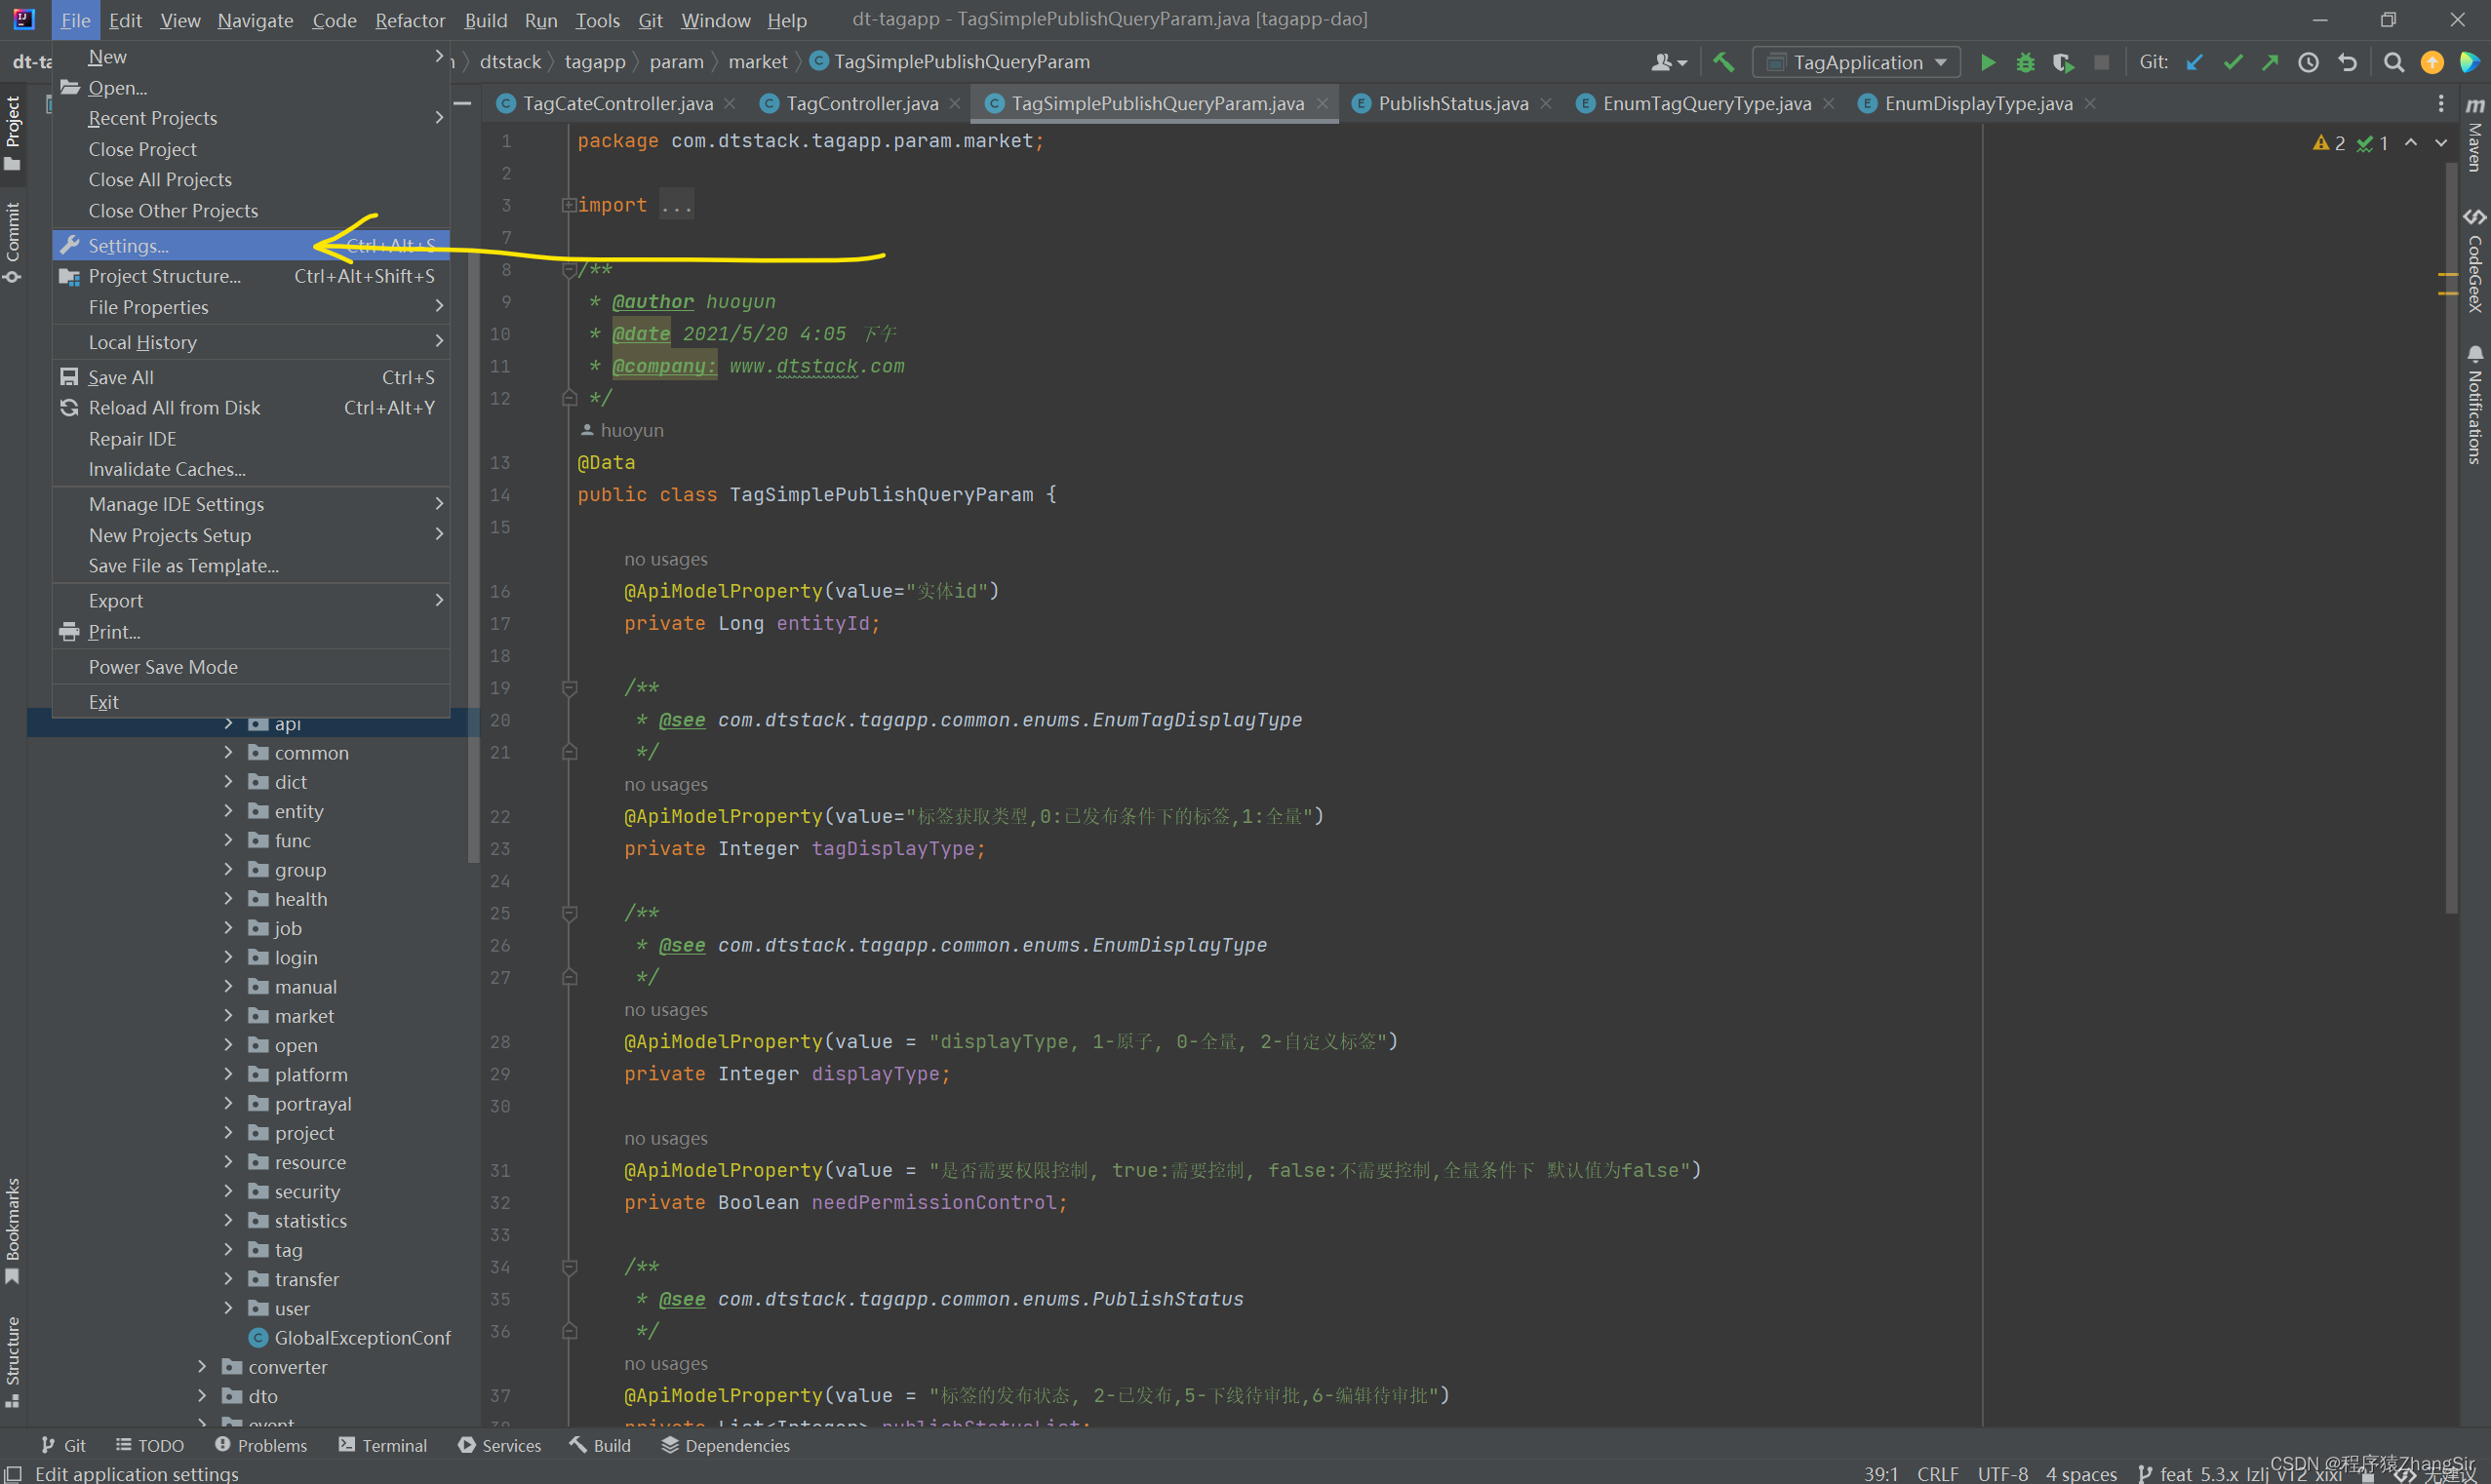Image resolution: width=2491 pixels, height=1484 pixels.
Task: Expand the entity folder
Action: [x=228, y=810]
